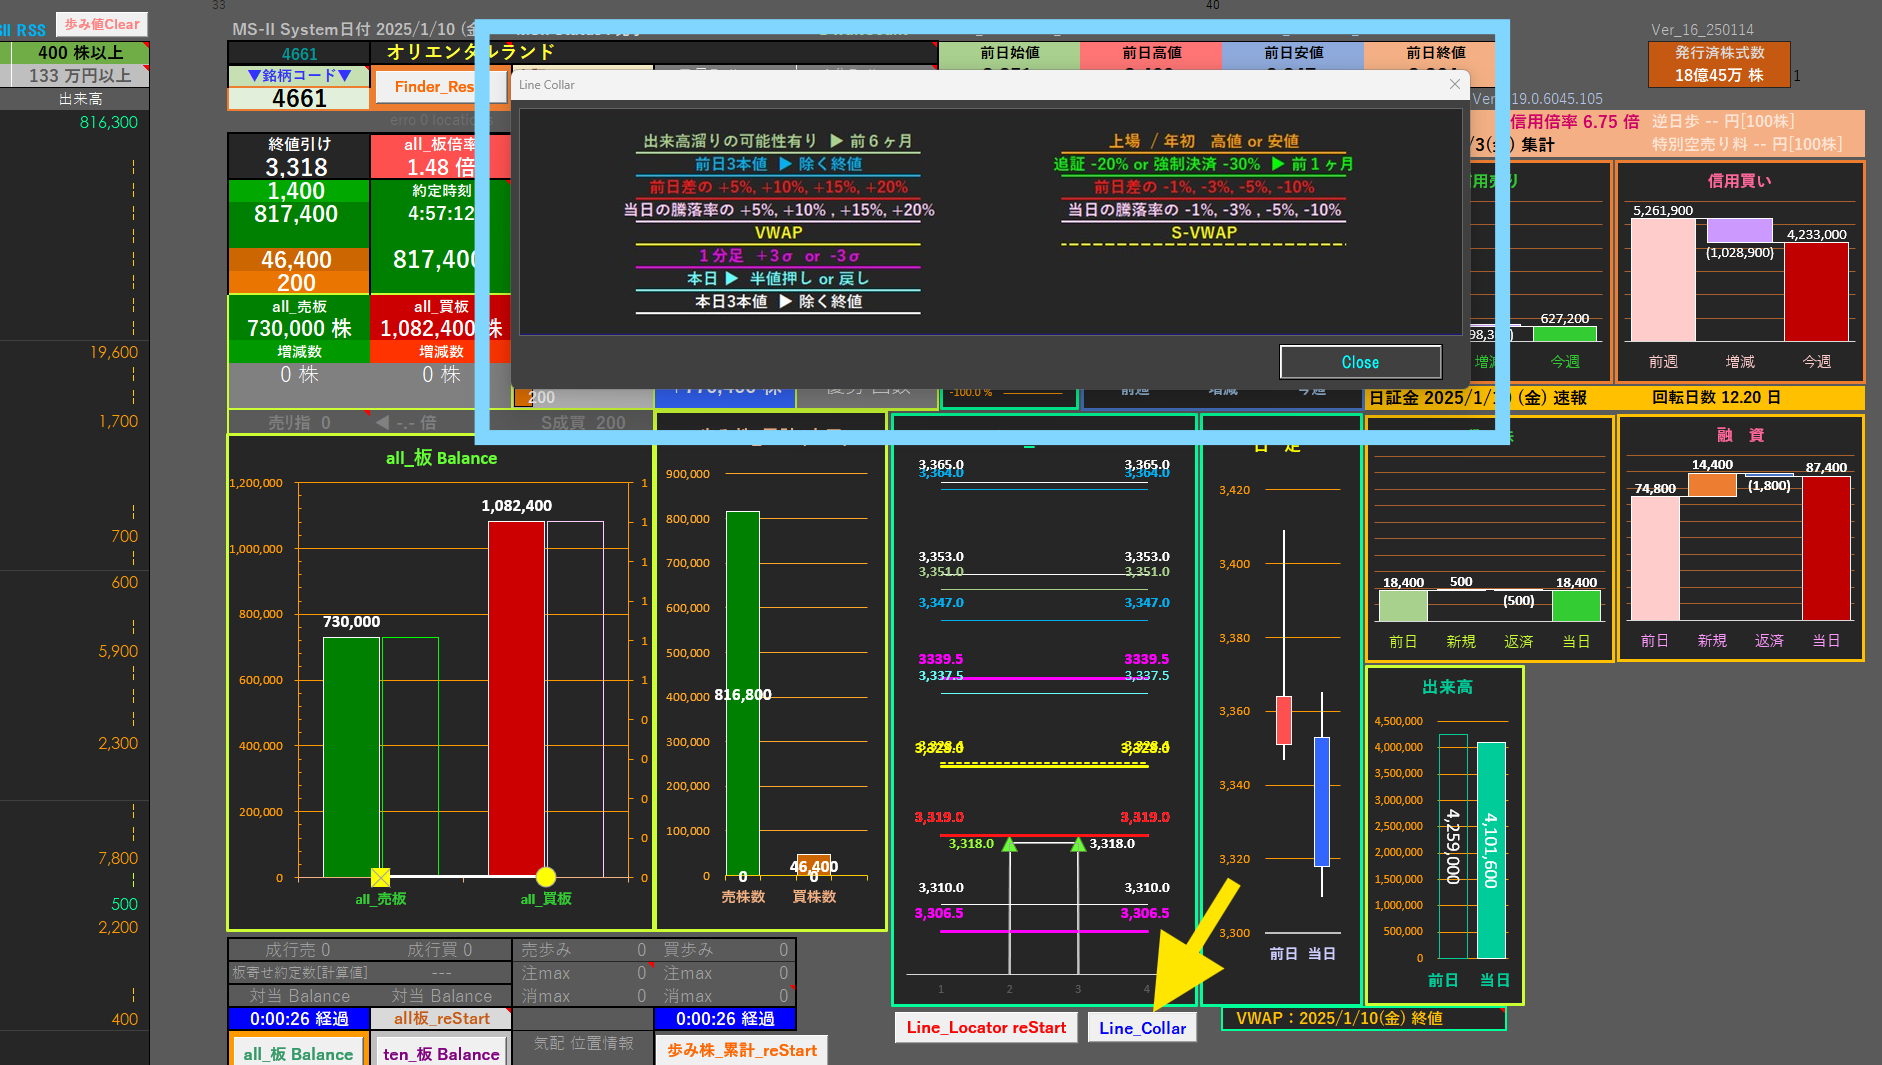
Task: Switch to all_板 Balance tab
Action: [298, 1053]
